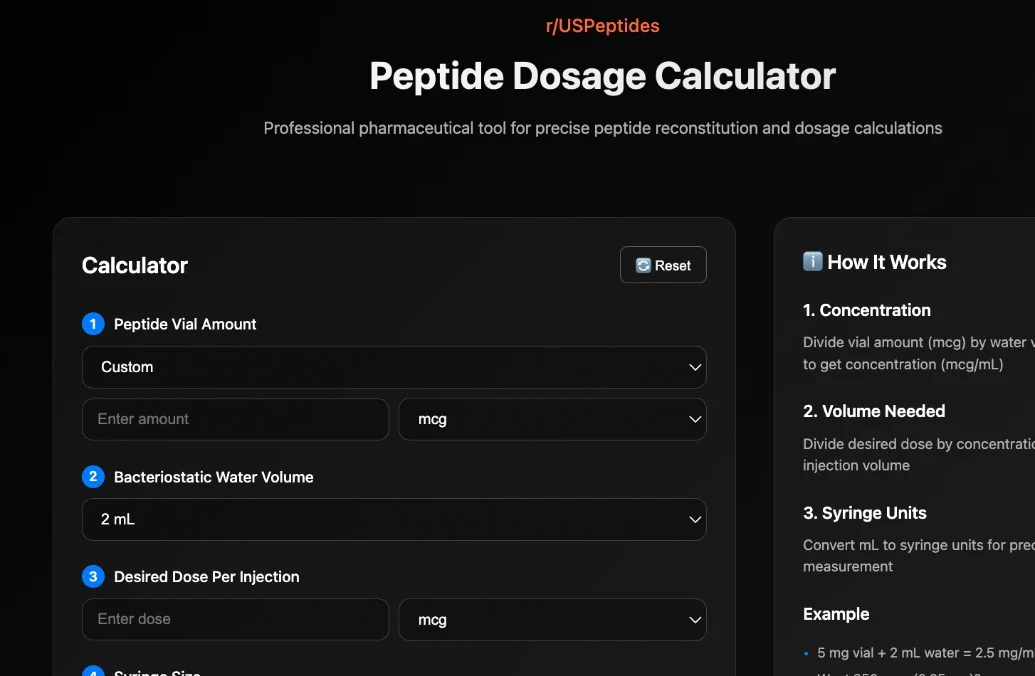Select the Bacteriostatic Water Volume label
This screenshot has width=1035, height=676.
tap(213, 477)
